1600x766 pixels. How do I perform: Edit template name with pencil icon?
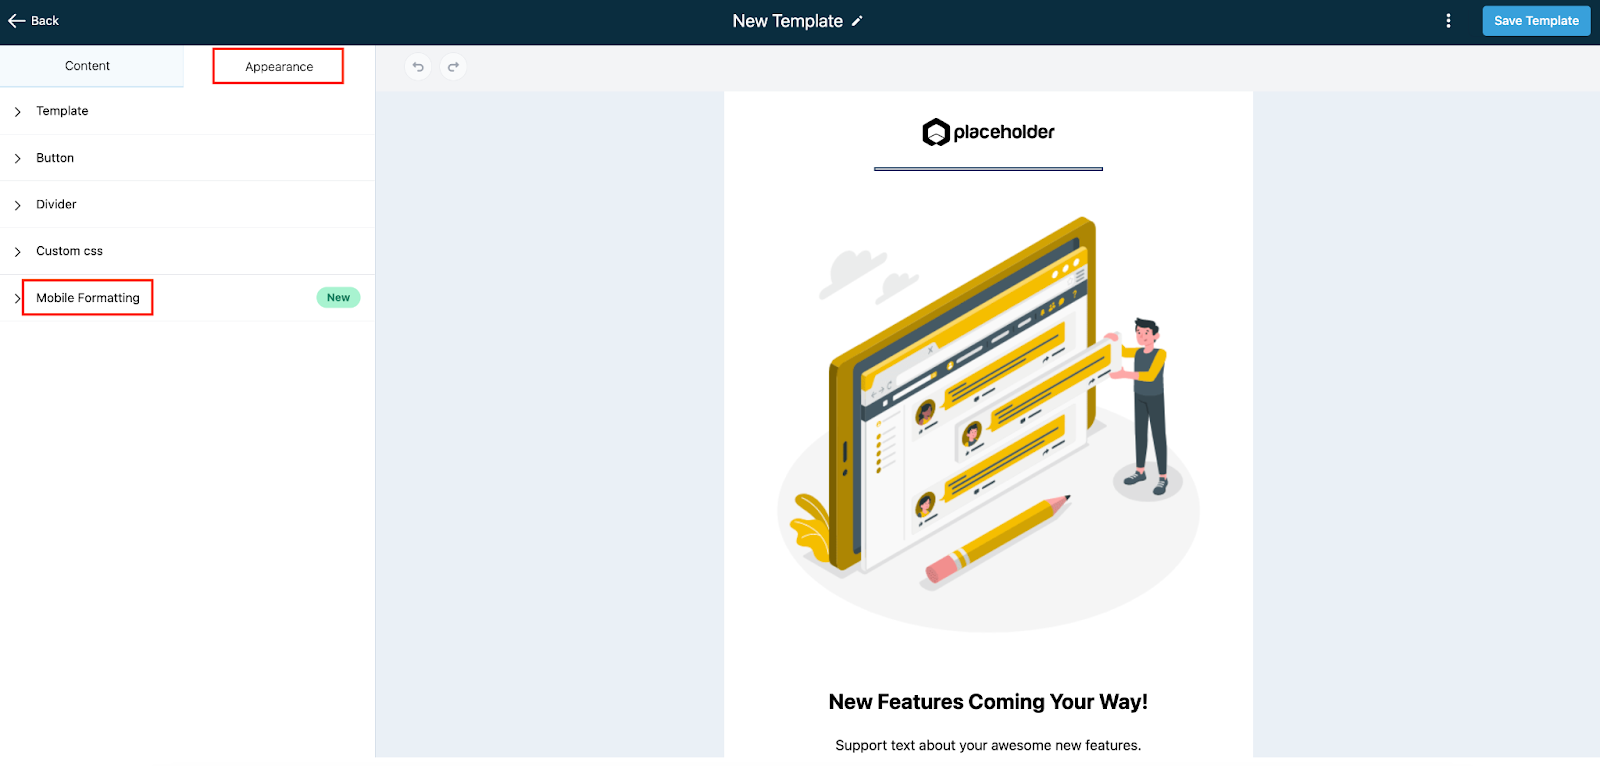(x=857, y=21)
